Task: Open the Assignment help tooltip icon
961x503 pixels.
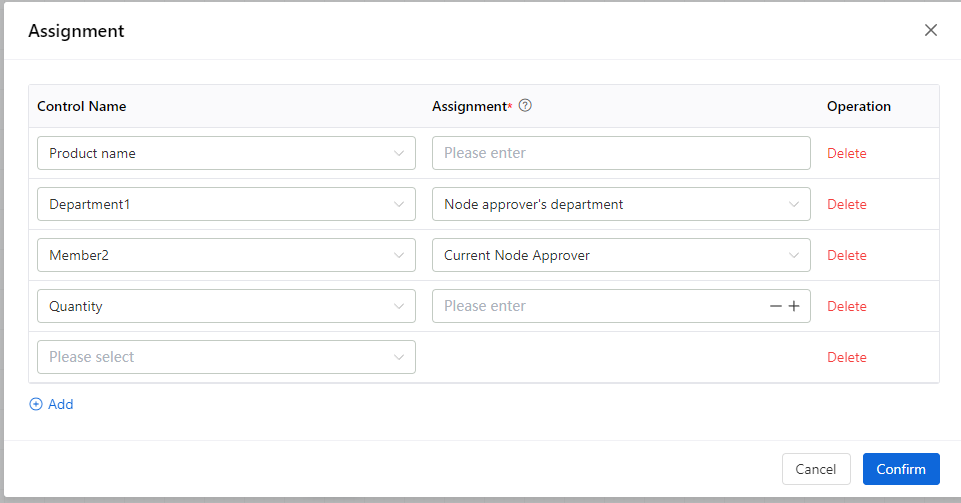Action: (525, 105)
